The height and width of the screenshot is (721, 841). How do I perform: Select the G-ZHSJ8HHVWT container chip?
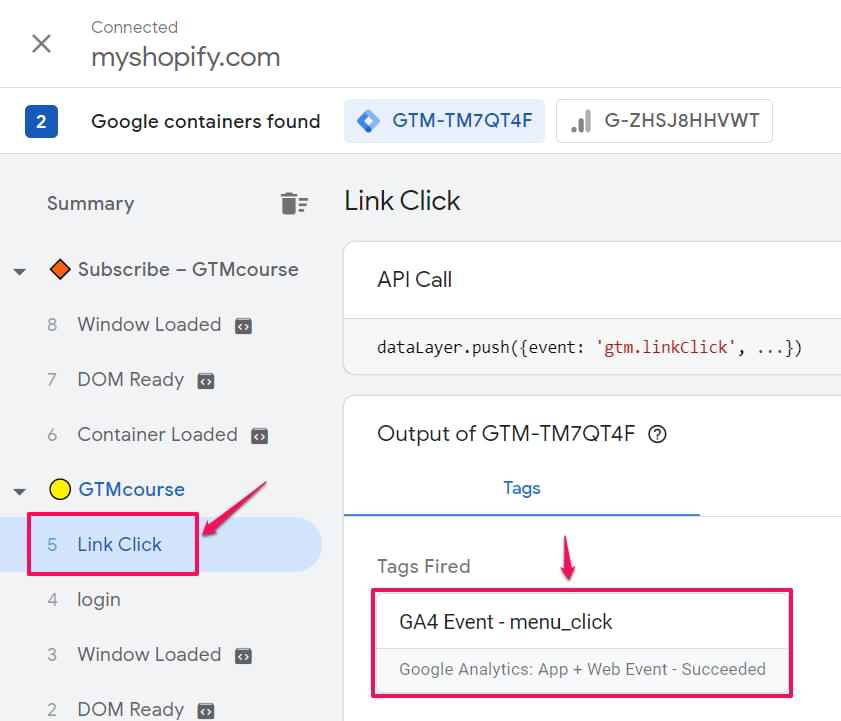(x=664, y=121)
